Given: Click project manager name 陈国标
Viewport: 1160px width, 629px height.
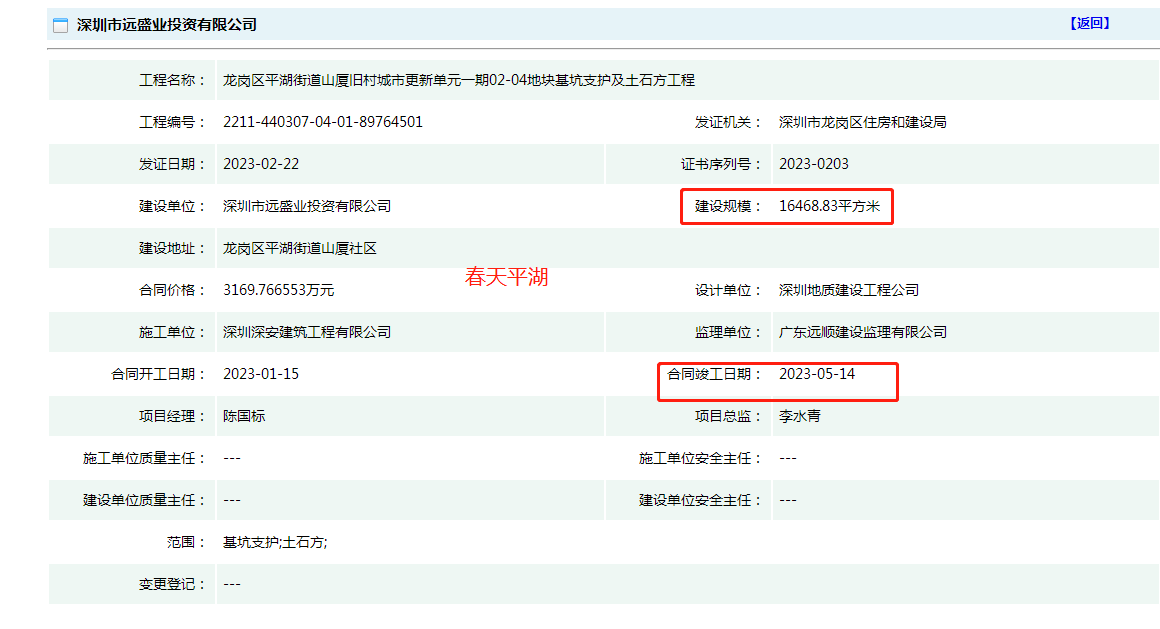Looking at the screenshot, I should [x=244, y=416].
